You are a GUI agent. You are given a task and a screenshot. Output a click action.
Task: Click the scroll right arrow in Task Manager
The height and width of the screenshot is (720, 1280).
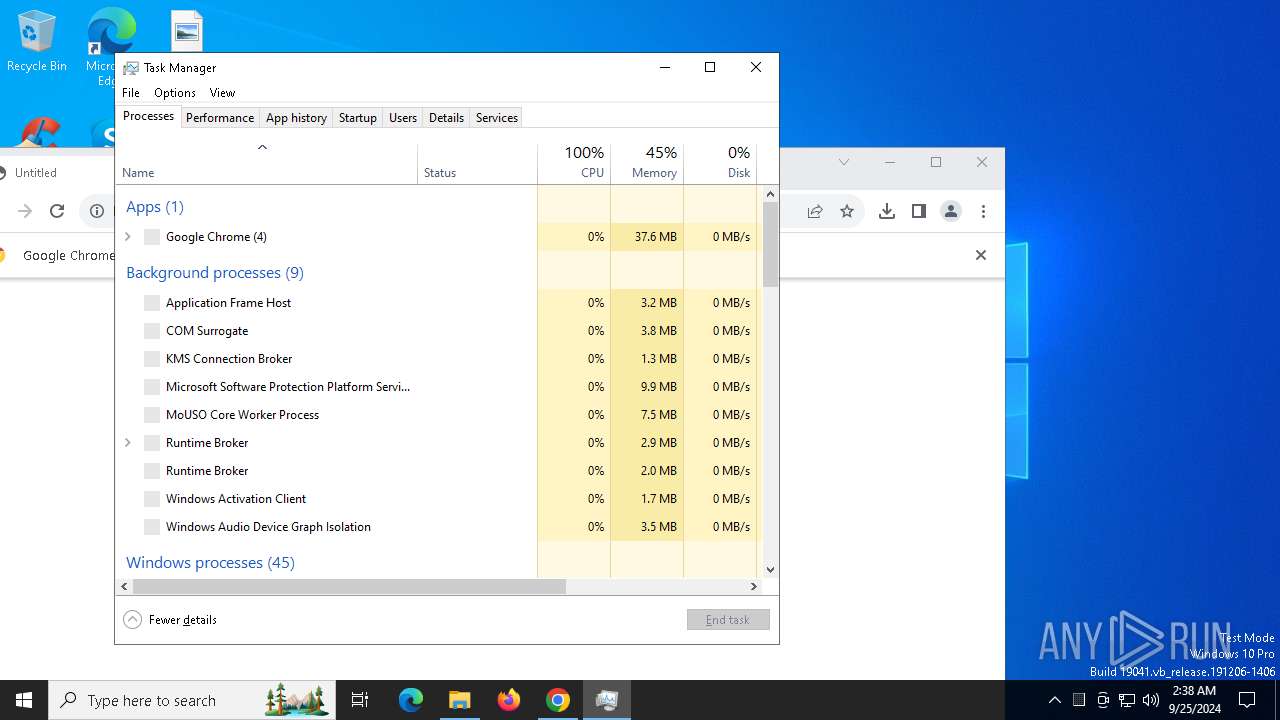point(755,587)
